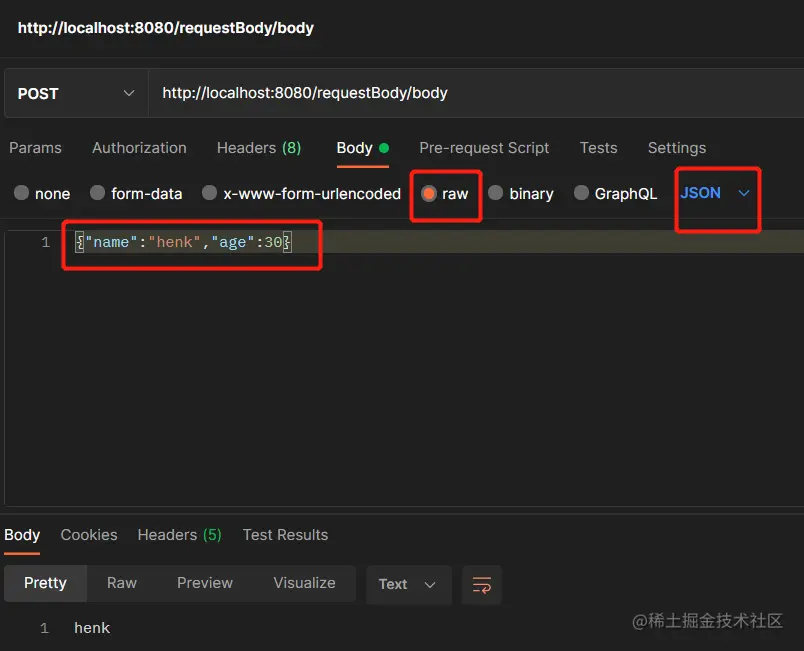Viewport: 804px width, 651px height.
Task: Select the raw body radio button
Action: pos(445,194)
